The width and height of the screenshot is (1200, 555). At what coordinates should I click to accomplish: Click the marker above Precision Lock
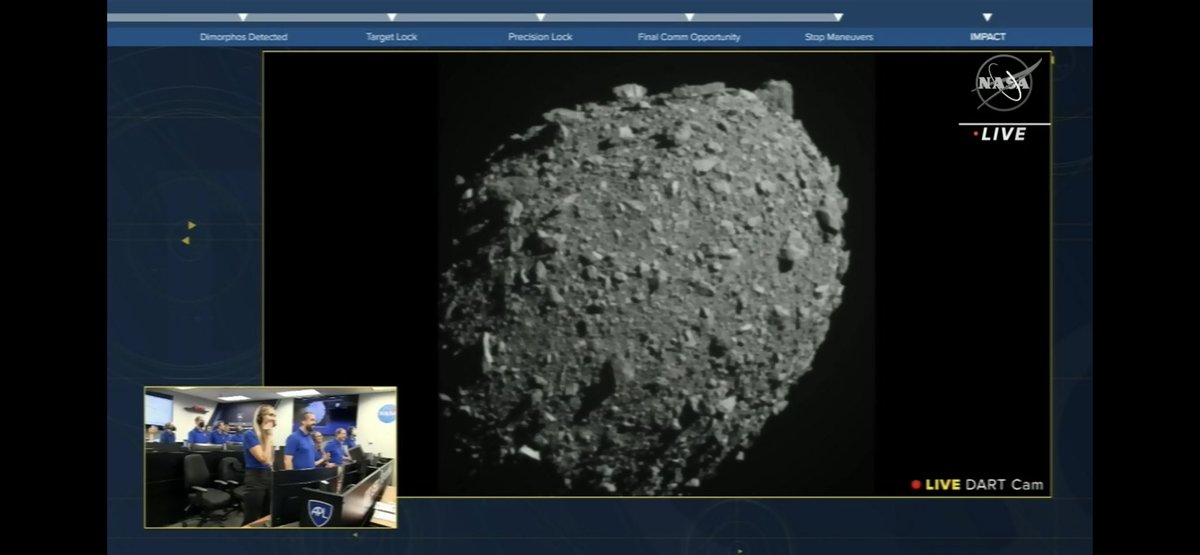click(x=540, y=17)
